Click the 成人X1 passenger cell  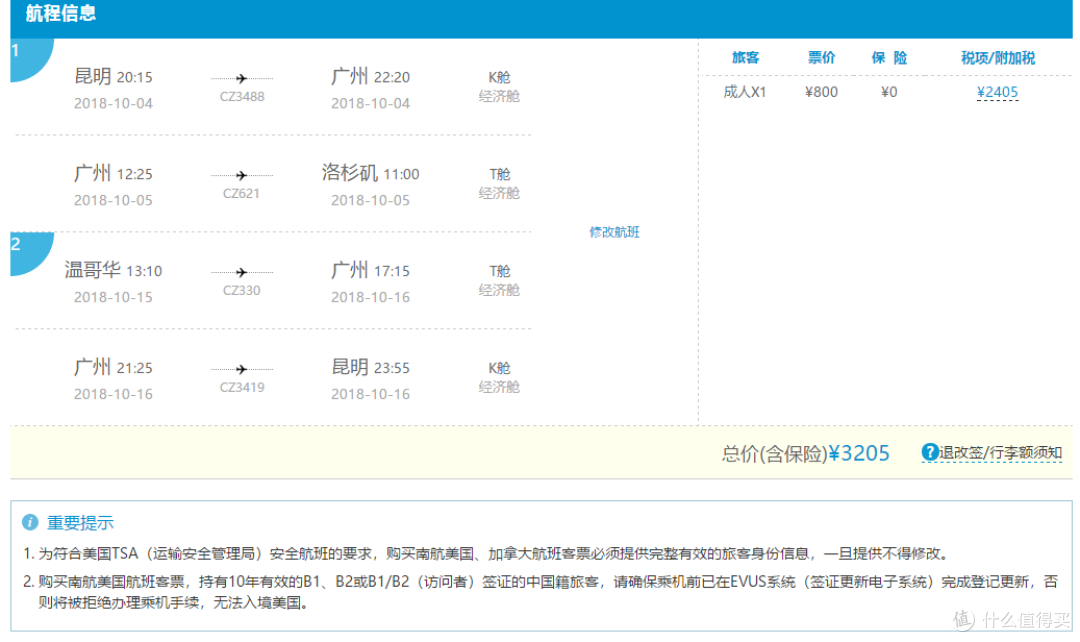coord(745,92)
